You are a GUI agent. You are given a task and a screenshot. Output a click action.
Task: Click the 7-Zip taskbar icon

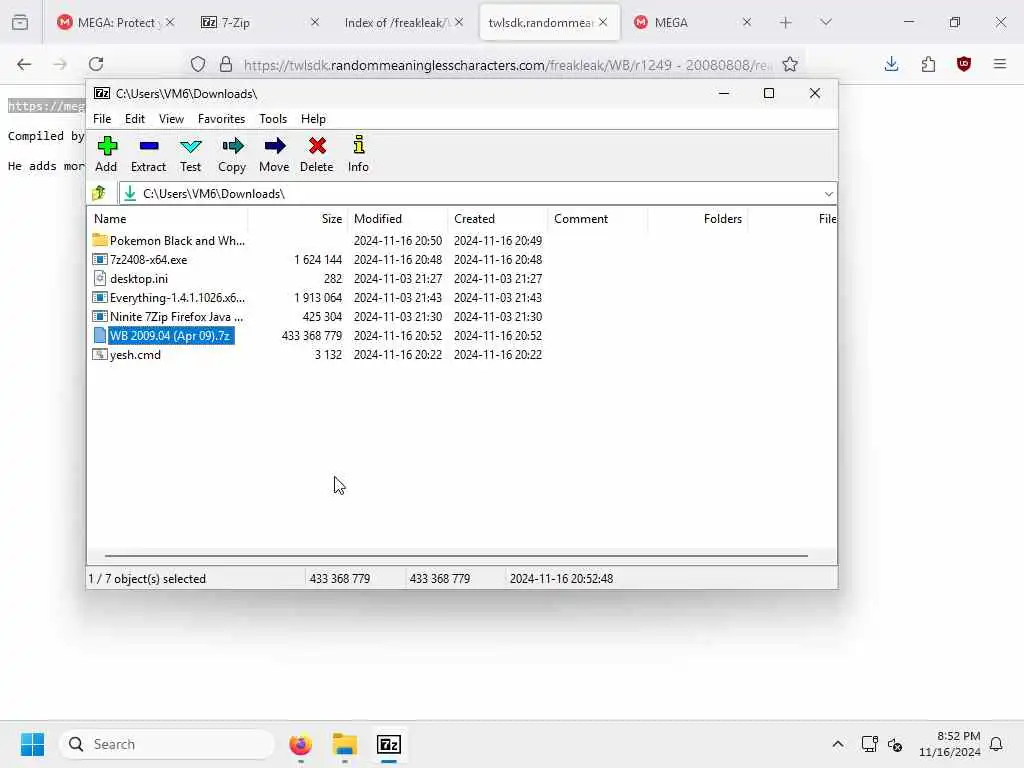[389, 744]
